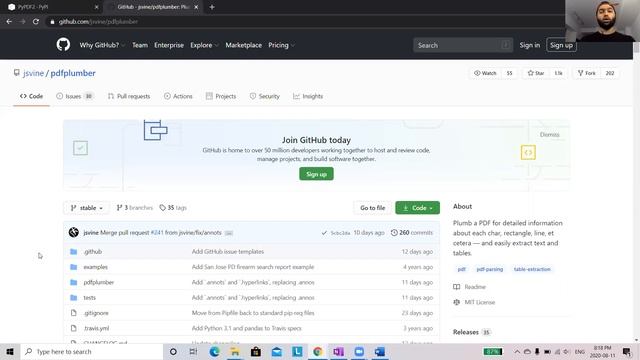The height and width of the screenshot is (360, 640).
Task: Select the Pull requests tab
Action: tap(129, 96)
